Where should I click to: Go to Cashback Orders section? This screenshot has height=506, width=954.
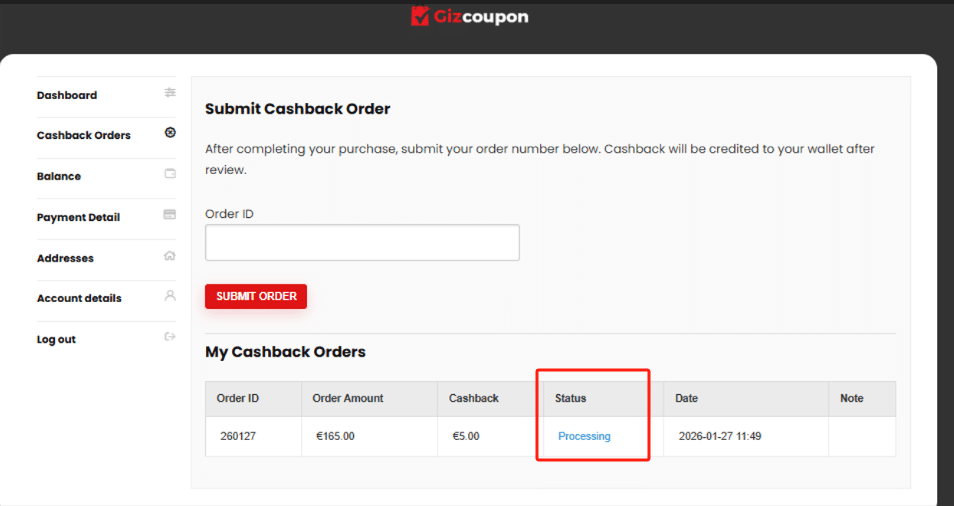coord(84,135)
